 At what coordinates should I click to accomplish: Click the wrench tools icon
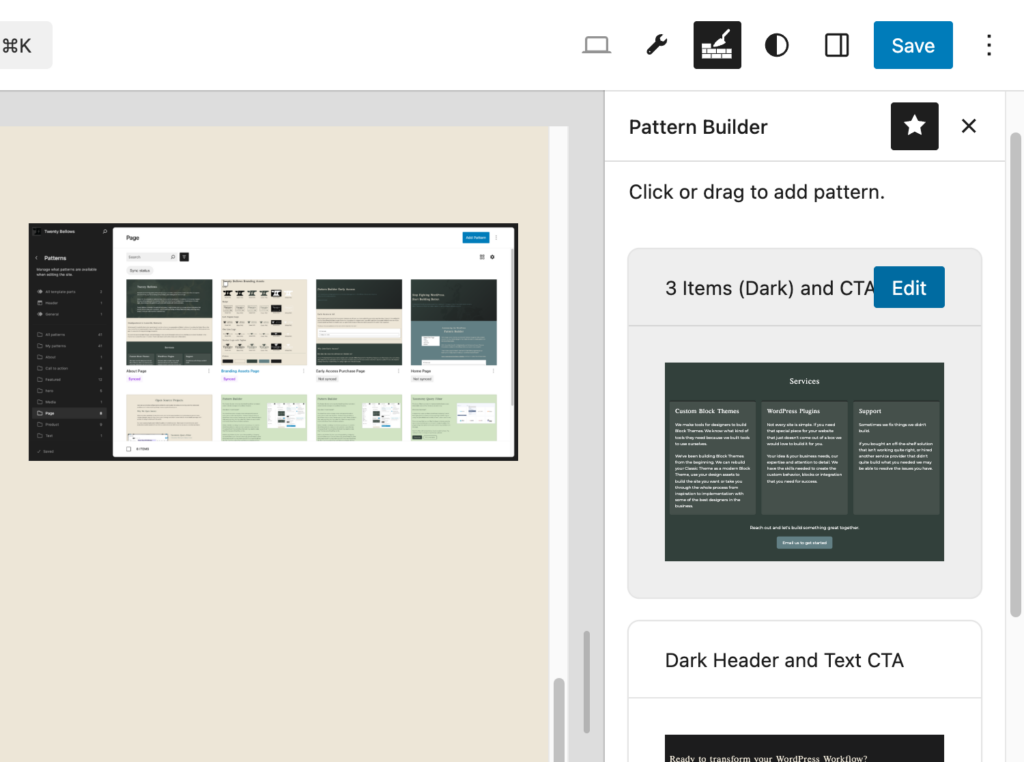coord(657,46)
